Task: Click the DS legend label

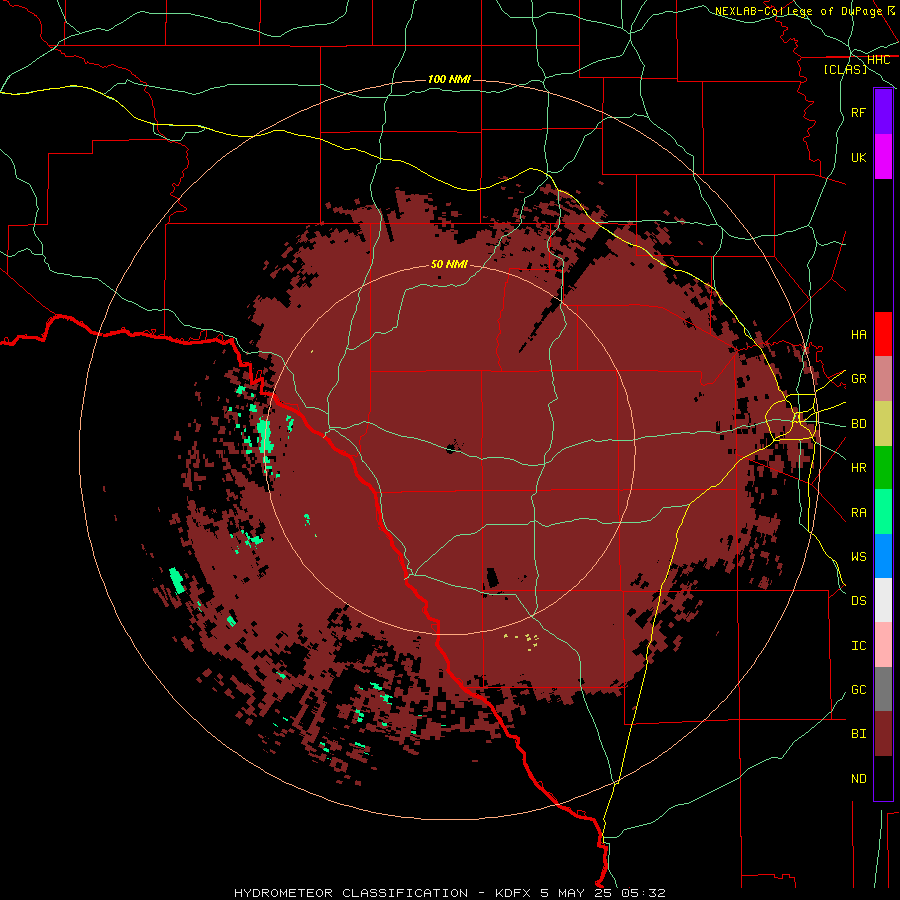Action: (858, 601)
